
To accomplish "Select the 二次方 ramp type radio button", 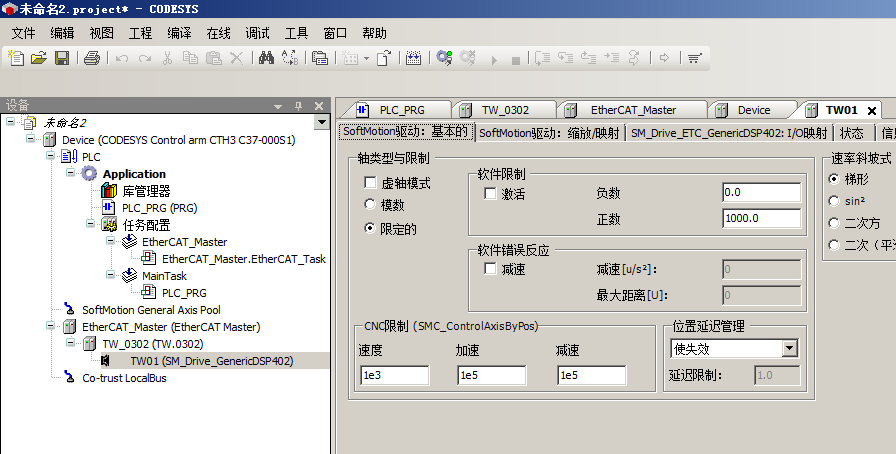I will [834, 222].
